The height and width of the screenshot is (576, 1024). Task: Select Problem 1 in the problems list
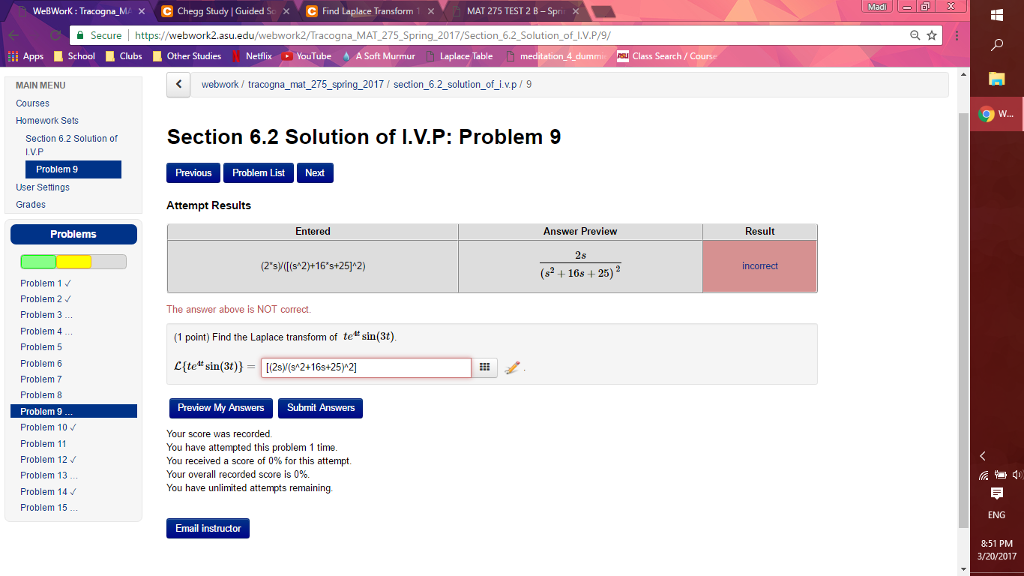click(x=46, y=283)
